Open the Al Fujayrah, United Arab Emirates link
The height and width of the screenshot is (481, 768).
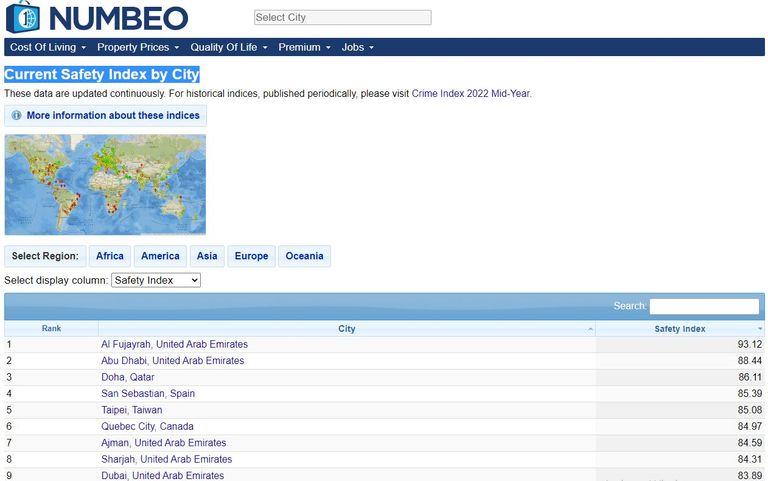click(x=174, y=344)
